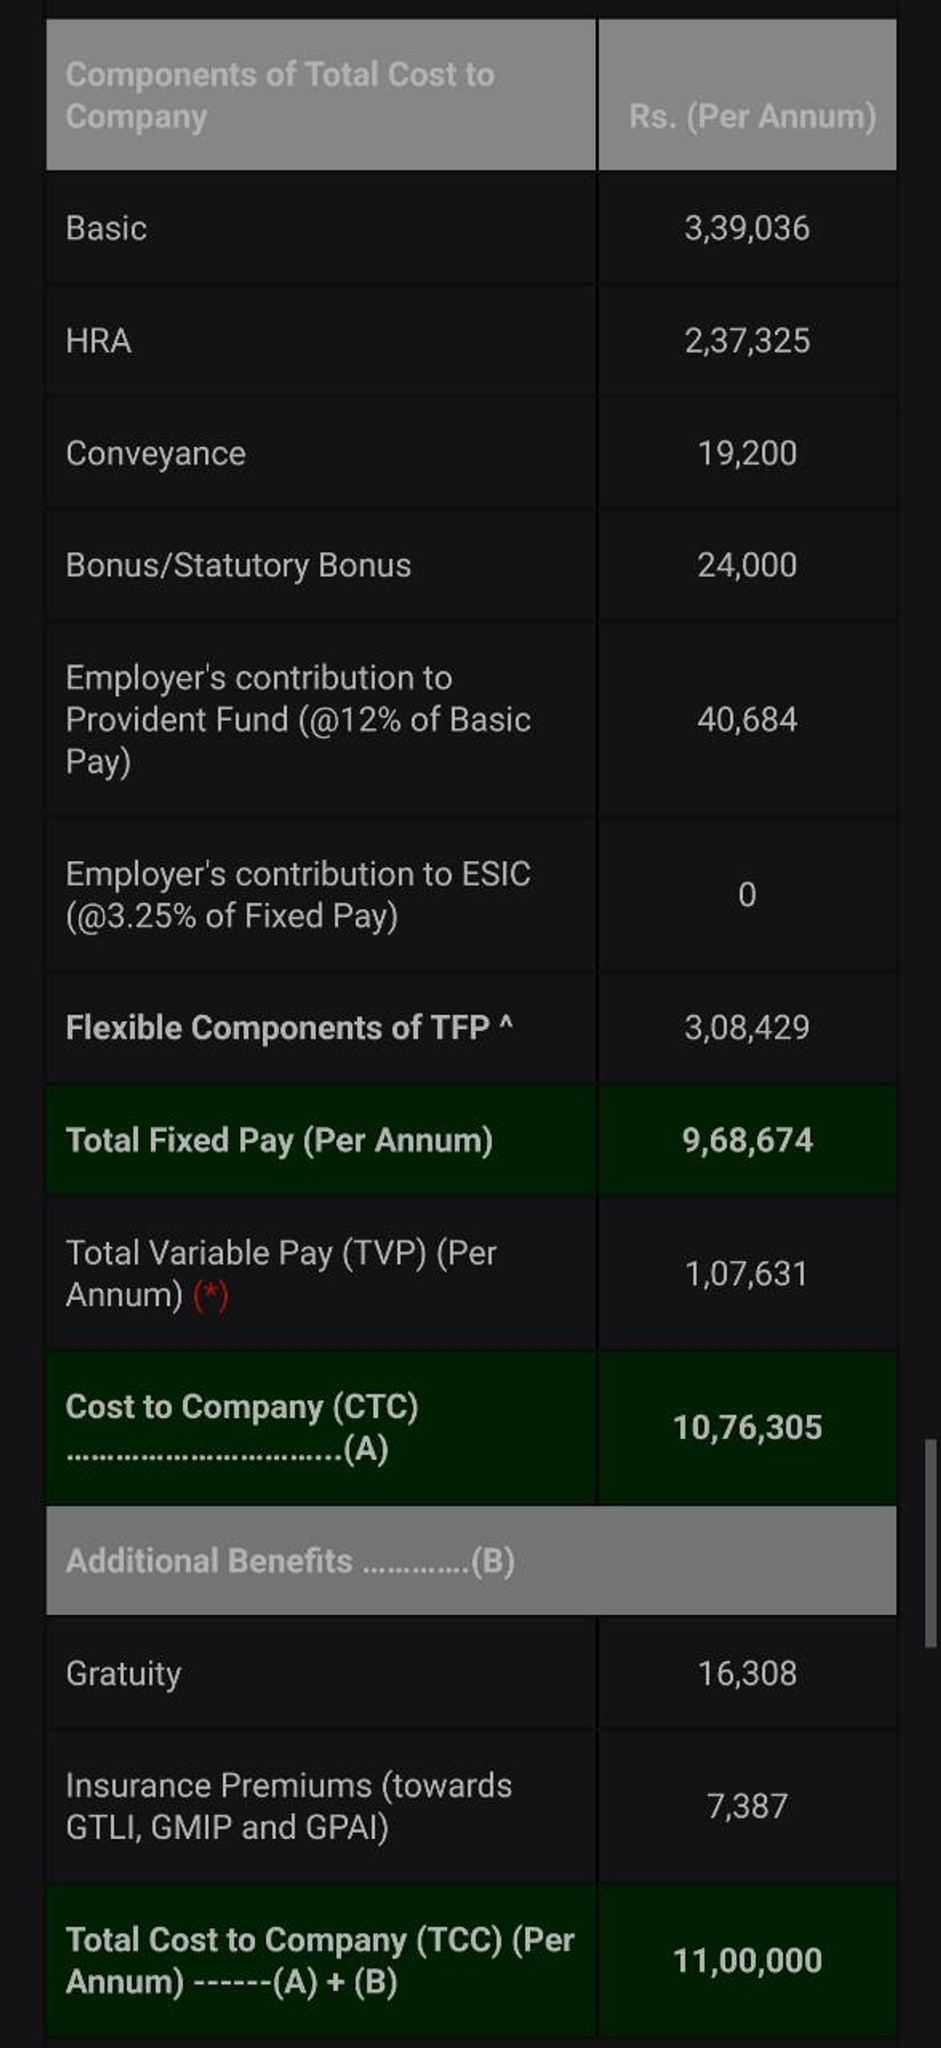Click the red asterisk beside TVP
Image resolution: width=941 pixels, height=2048 pixels.
(211, 1296)
